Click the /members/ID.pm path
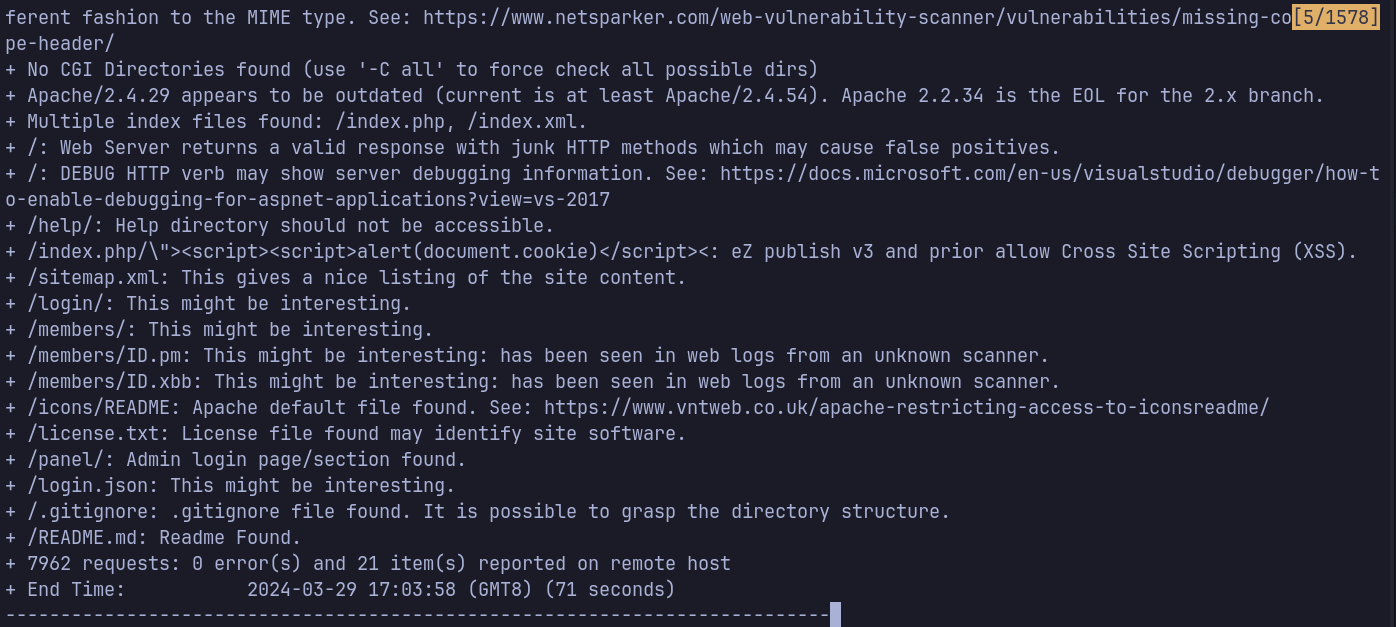The image size is (1396, 627). [x=110, y=356]
